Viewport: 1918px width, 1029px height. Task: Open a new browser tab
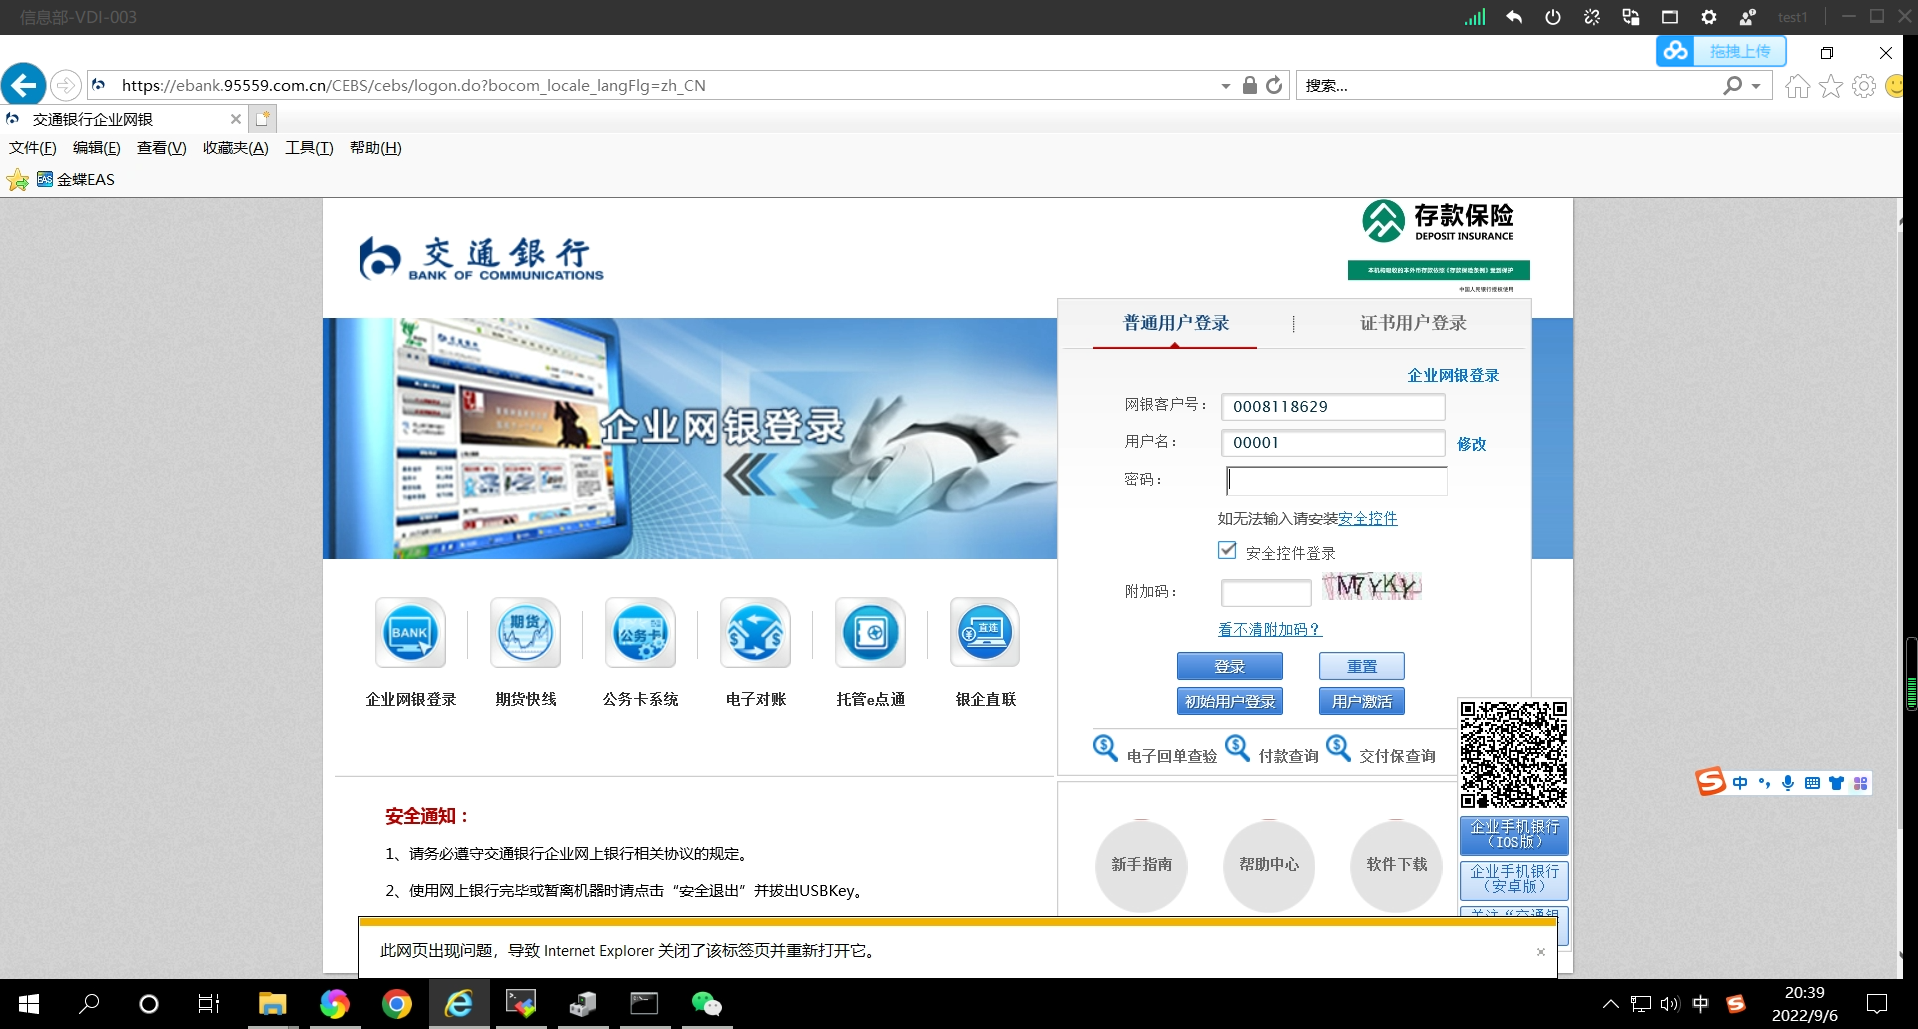click(x=263, y=119)
